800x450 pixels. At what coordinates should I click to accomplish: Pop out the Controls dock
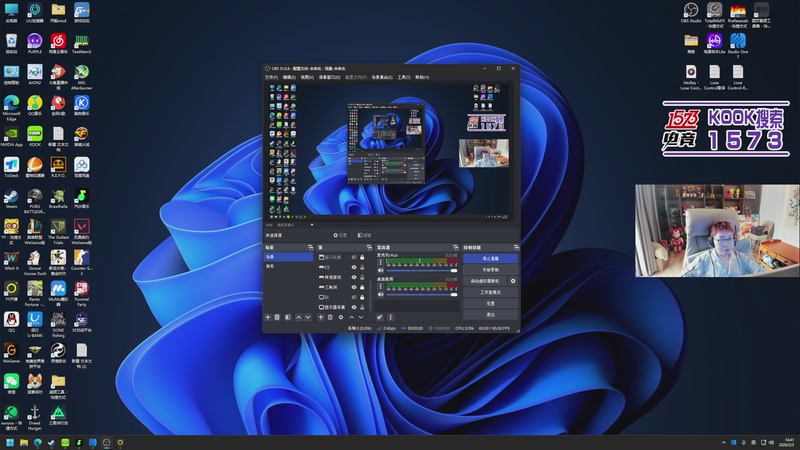coord(516,247)
